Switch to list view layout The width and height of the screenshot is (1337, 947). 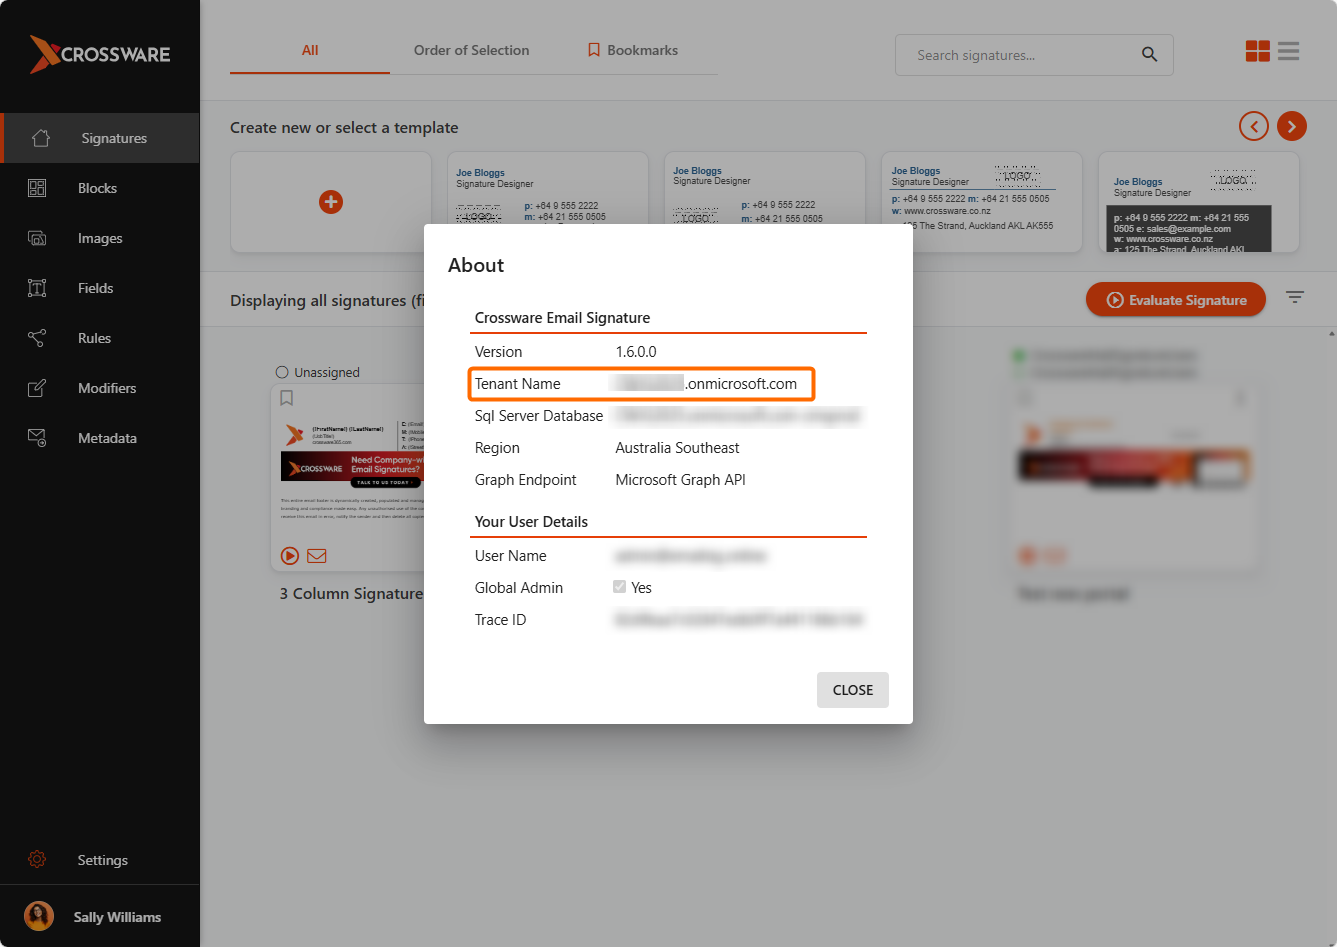tap(1289, 51)
